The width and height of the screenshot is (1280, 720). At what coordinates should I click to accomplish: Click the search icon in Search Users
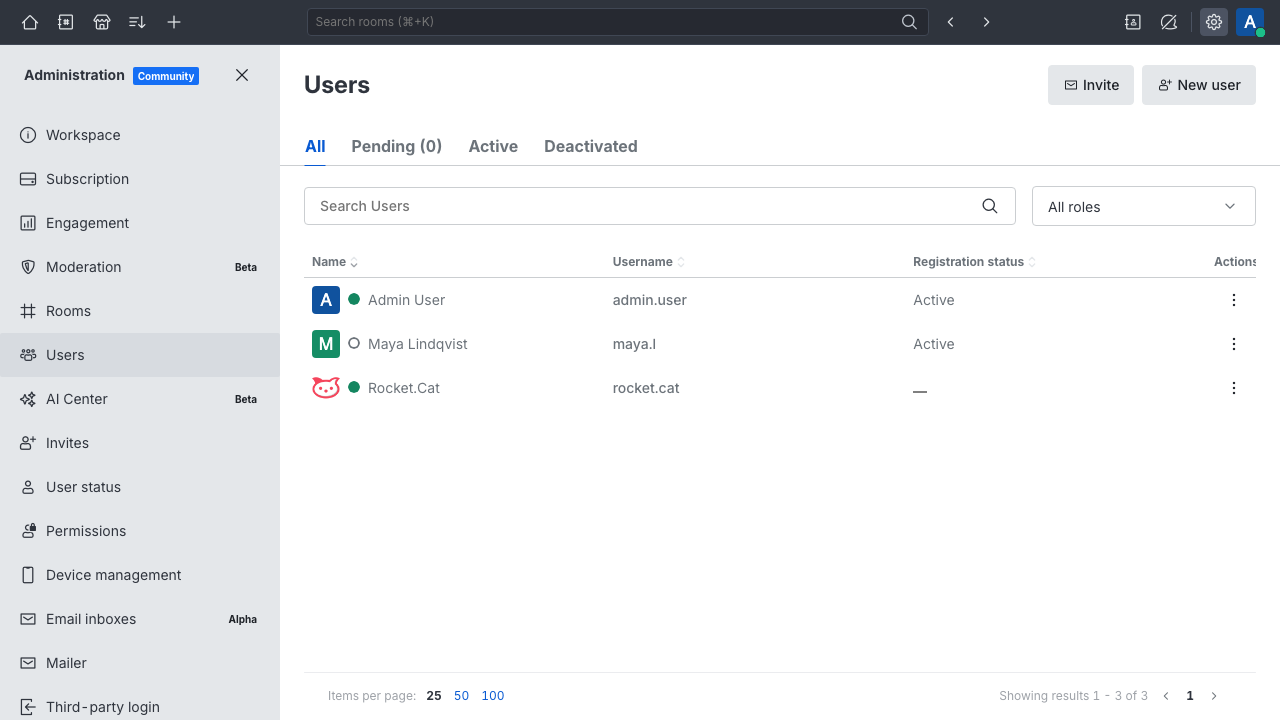pyautogui.click(x=990, y=206)
